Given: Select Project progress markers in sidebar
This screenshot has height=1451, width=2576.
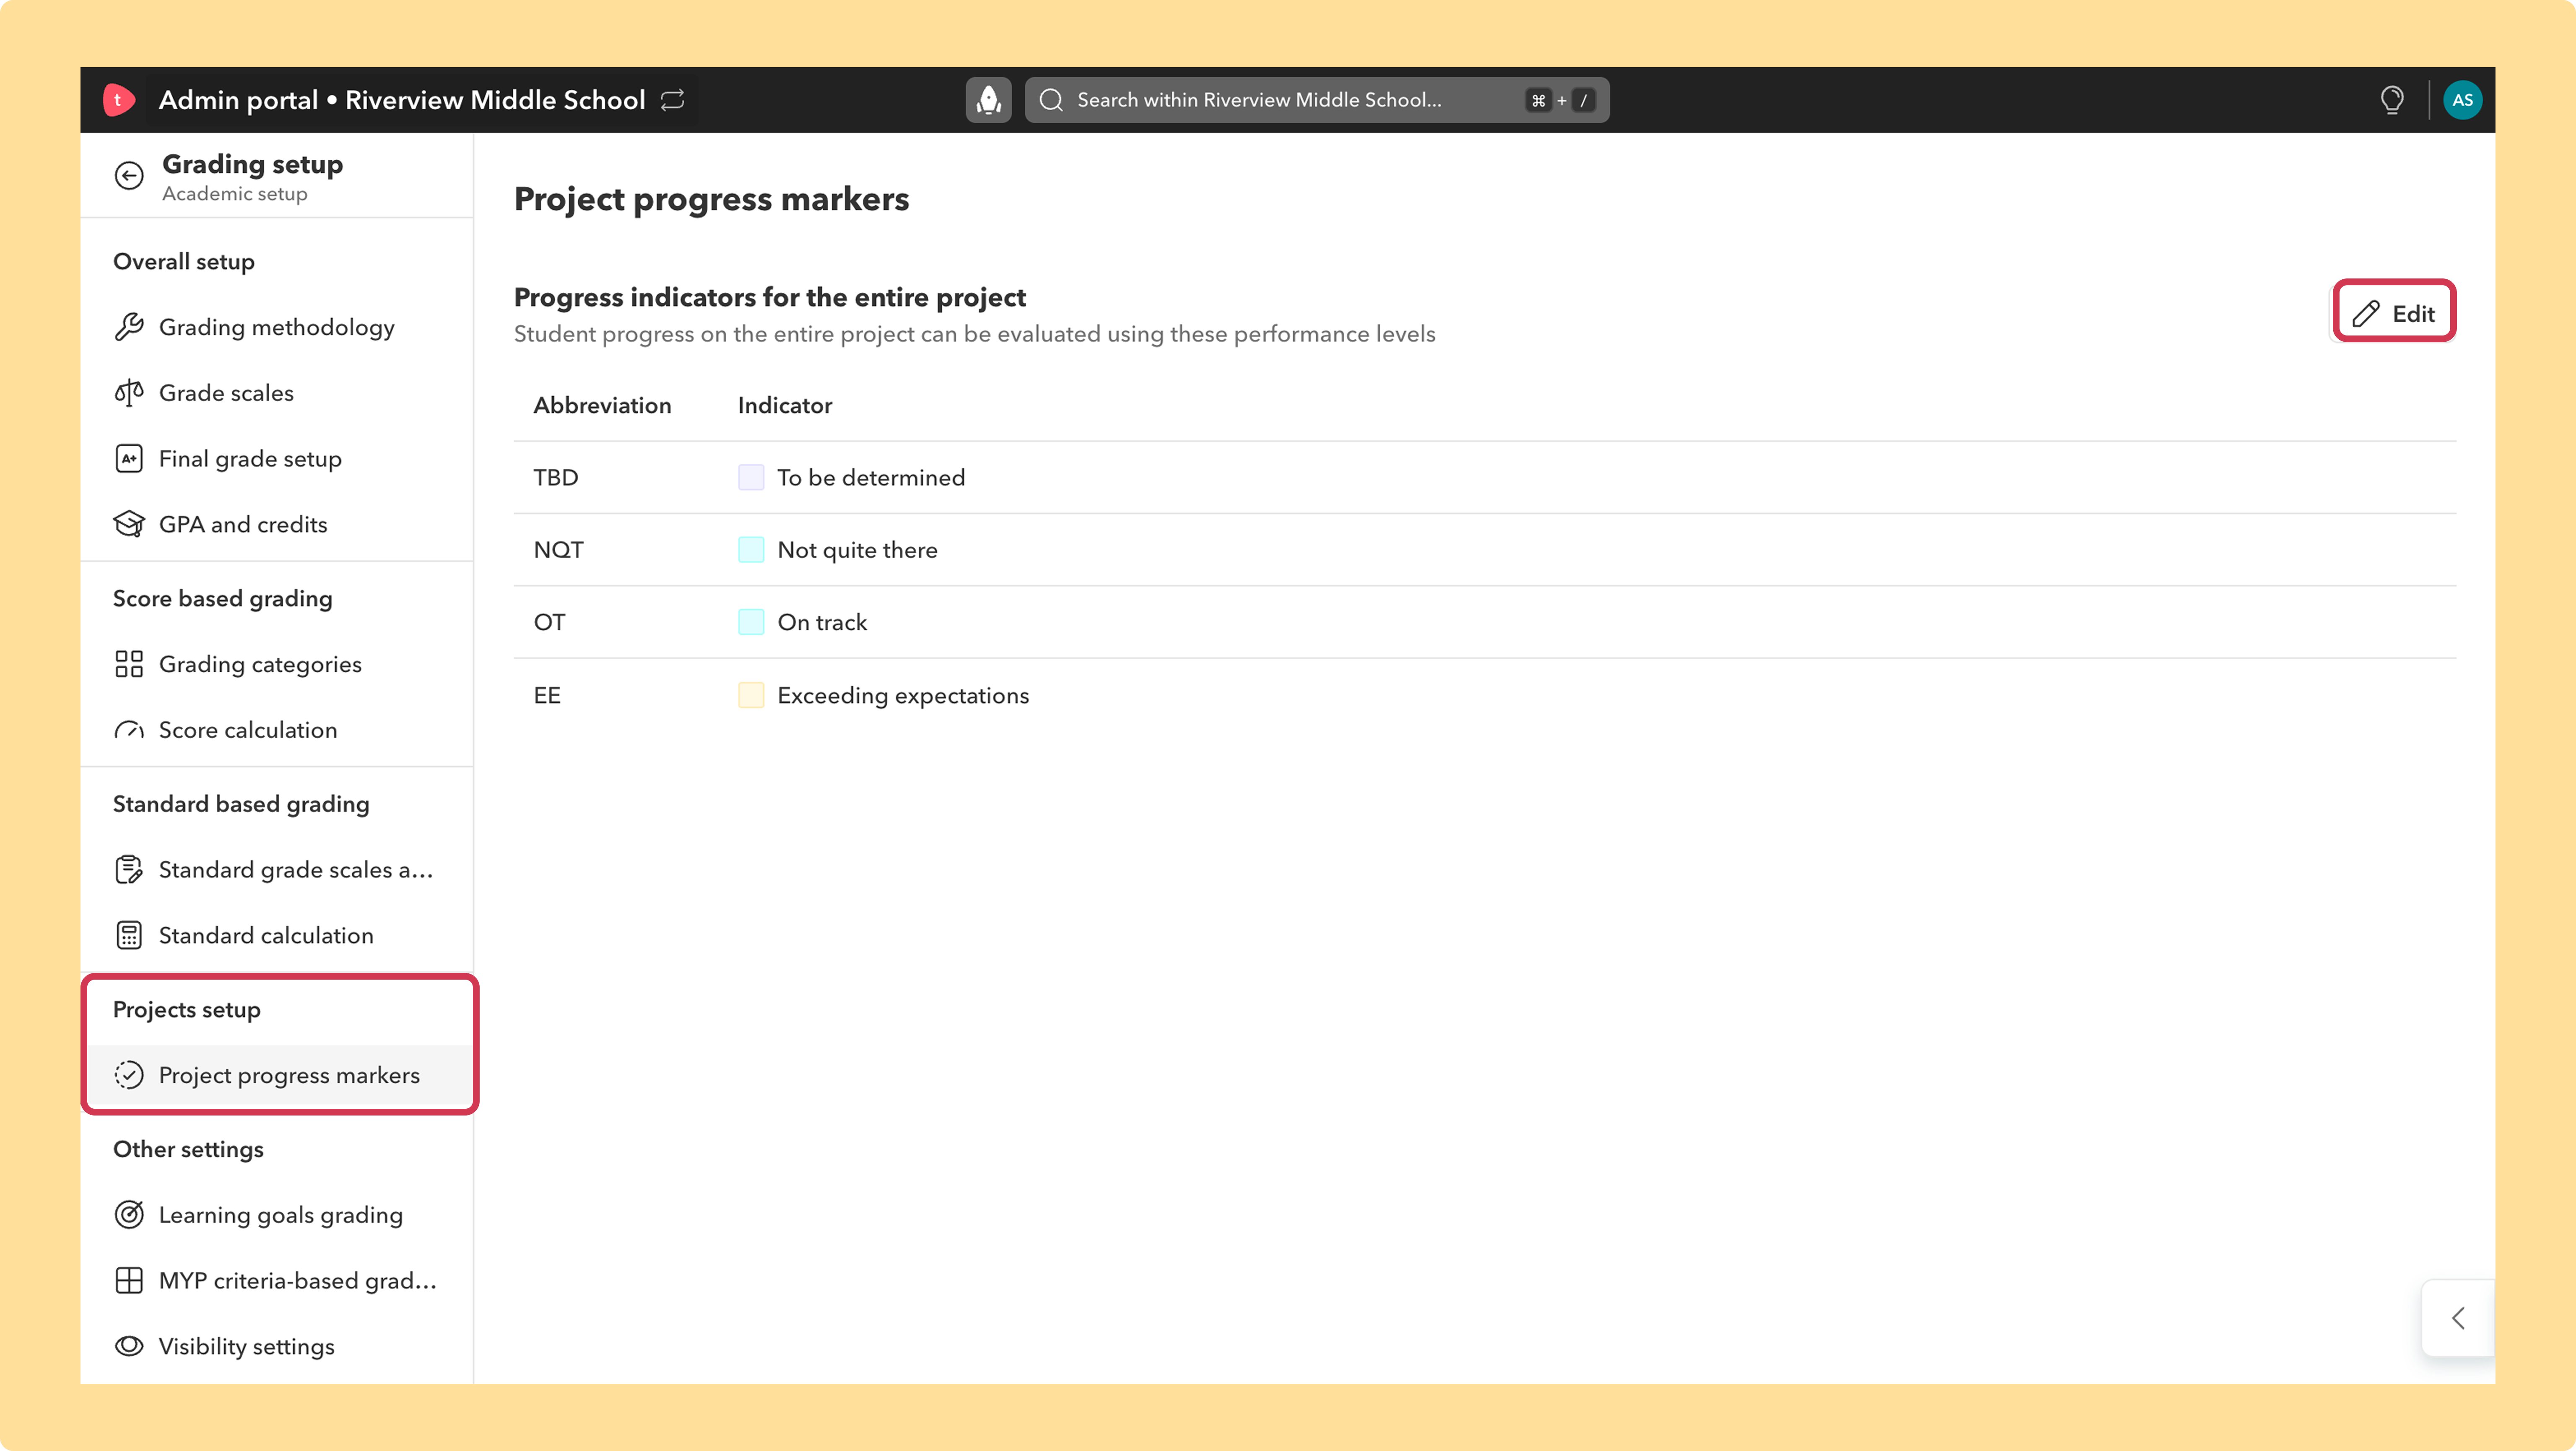Looking at the screenshot, I should (x=277, y=1075).
